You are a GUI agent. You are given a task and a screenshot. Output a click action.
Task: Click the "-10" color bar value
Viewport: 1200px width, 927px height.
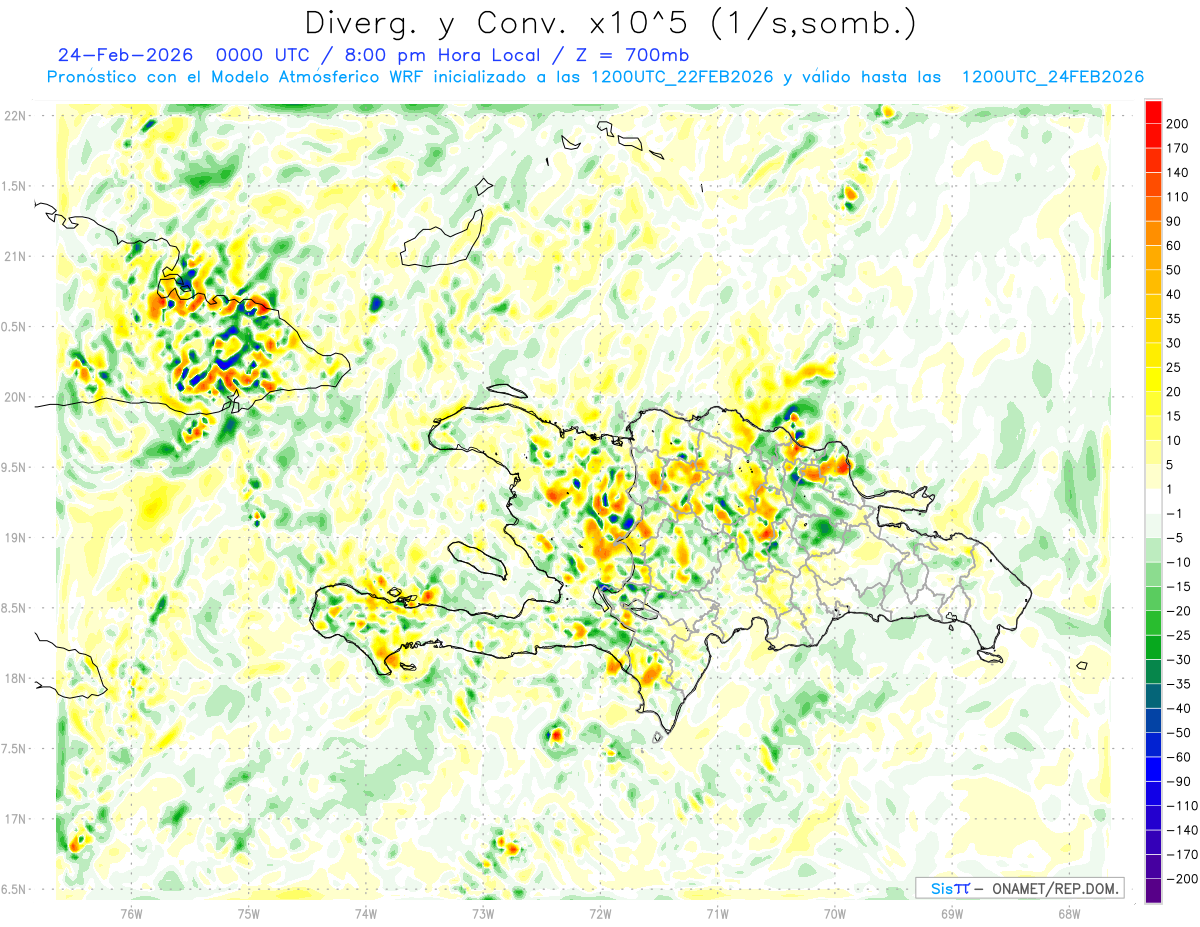pos(1178,562)
